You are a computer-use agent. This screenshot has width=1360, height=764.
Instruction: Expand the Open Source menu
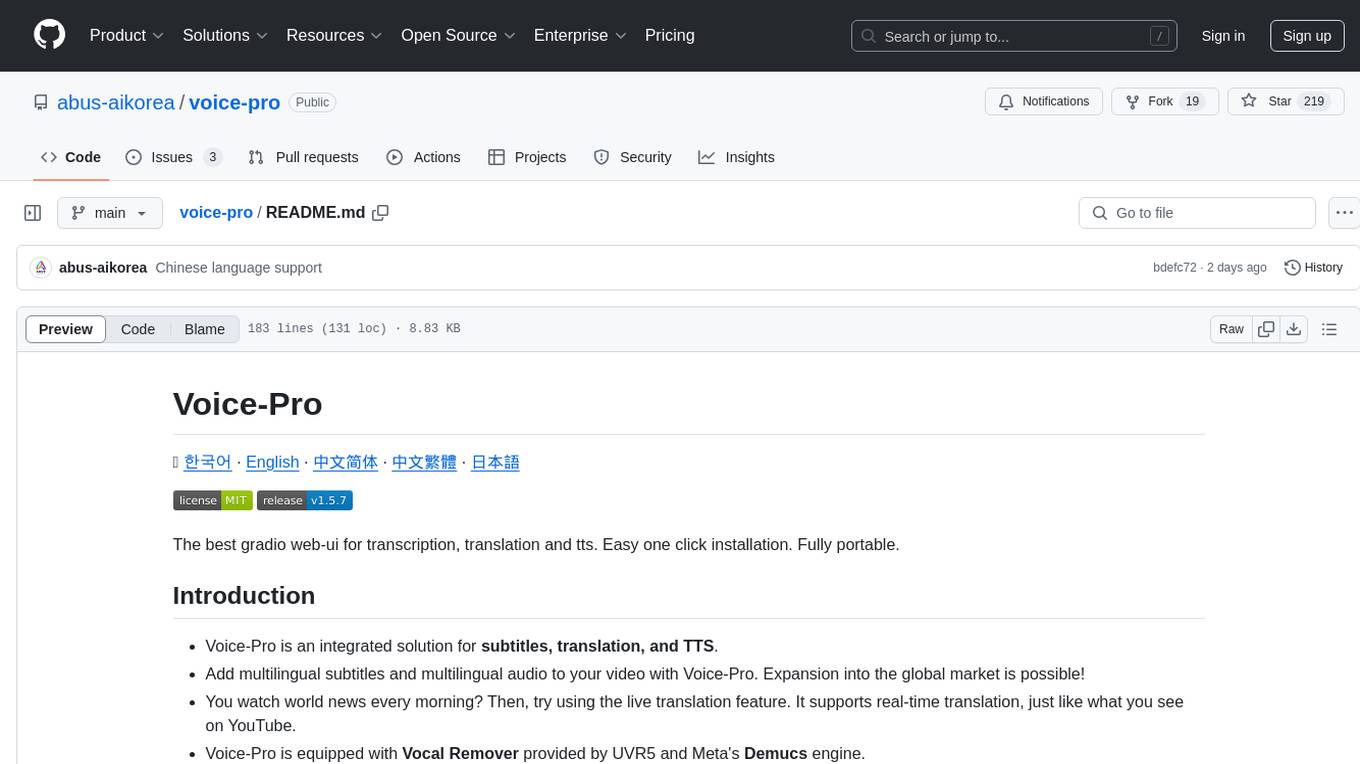point(458,35)
